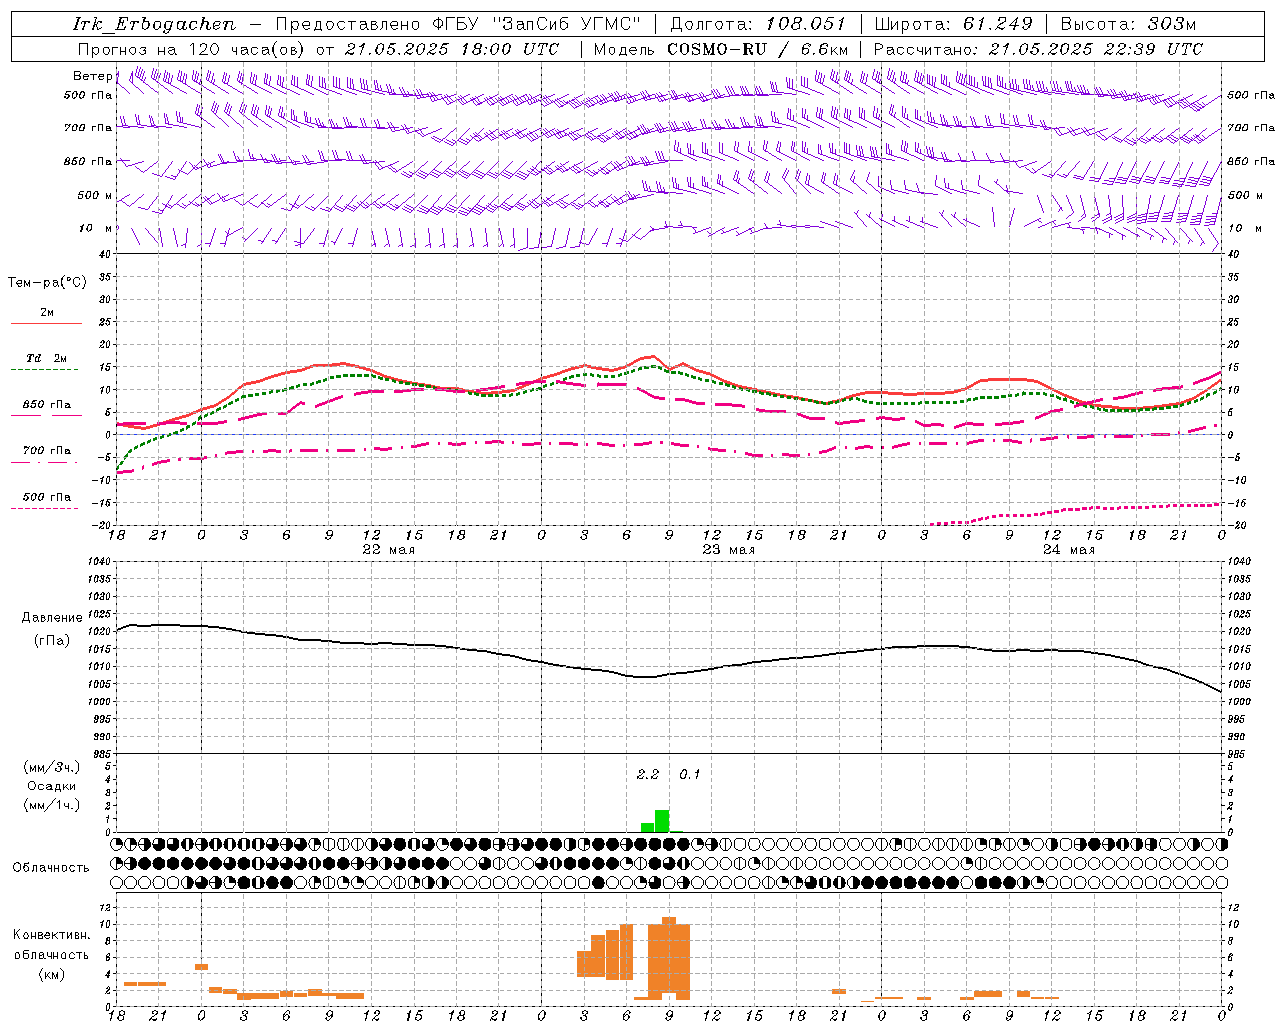This screenshot has height=1024, width=1280.
Task: Click the precipitation value 2.2
Action: [648, 775]
